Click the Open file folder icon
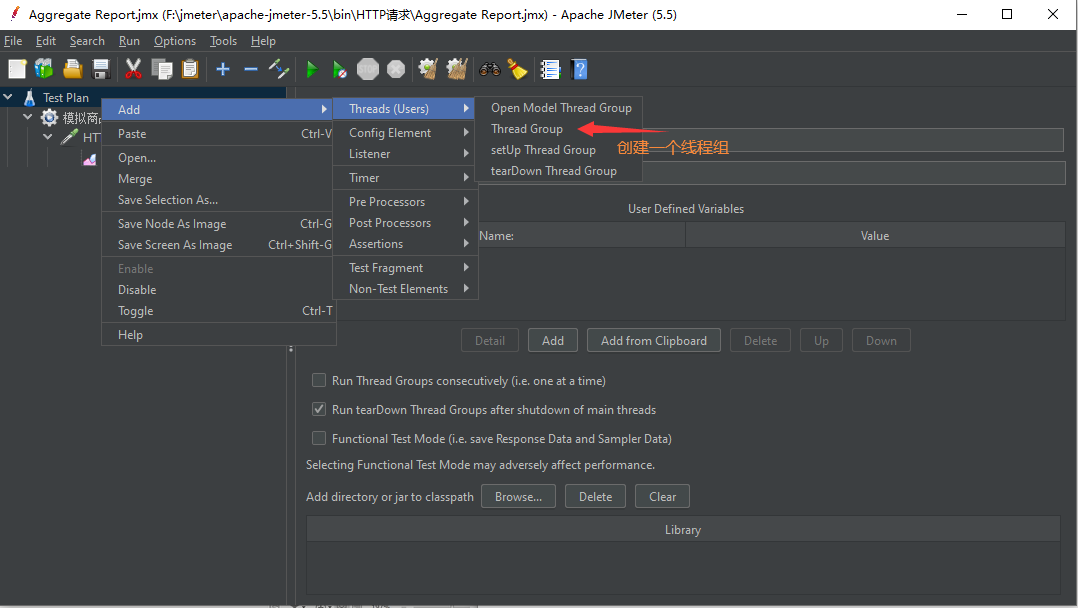1078x608 pixels. [72, 69]
